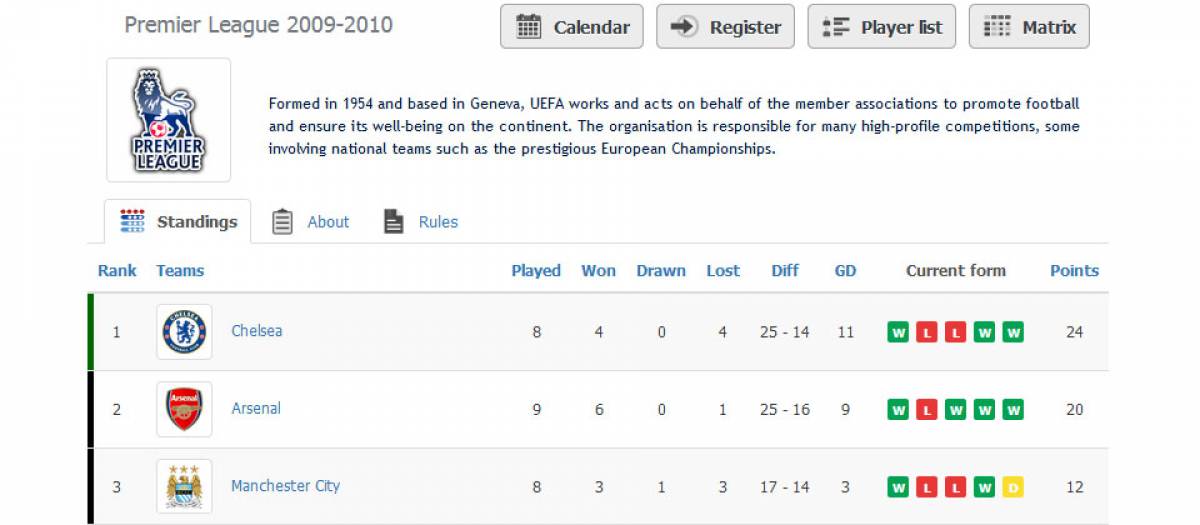Screen dimensions: 1200x525
Task: Open the Manchester City team link
Action: 285,486
